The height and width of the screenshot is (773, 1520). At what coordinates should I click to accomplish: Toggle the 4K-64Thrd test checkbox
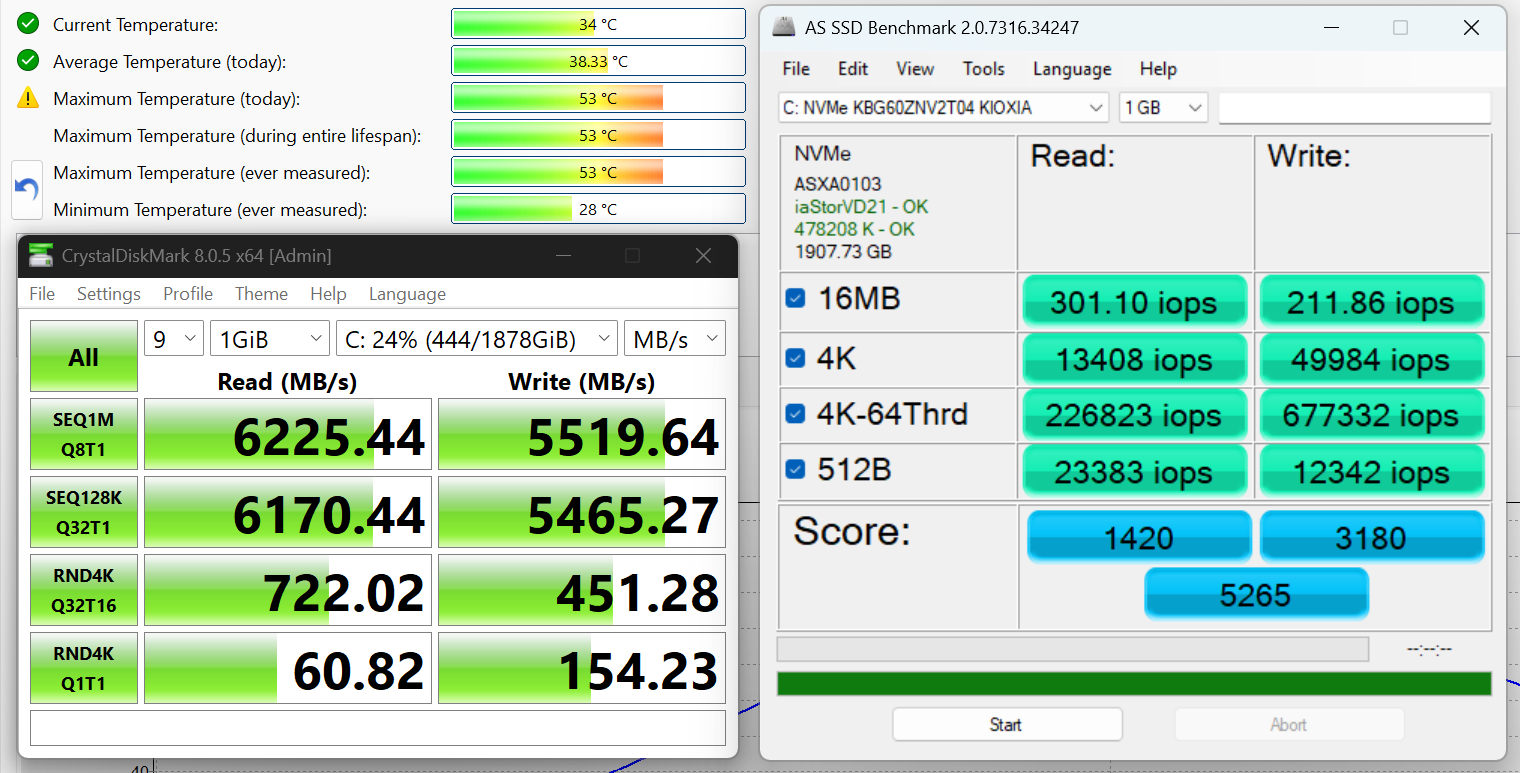[796, 413]
